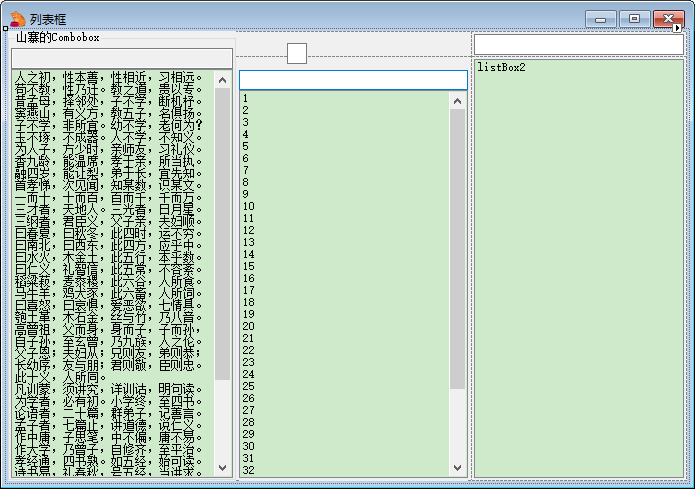
Task: Select item 28 in the number list
Action: click(345, 422)
